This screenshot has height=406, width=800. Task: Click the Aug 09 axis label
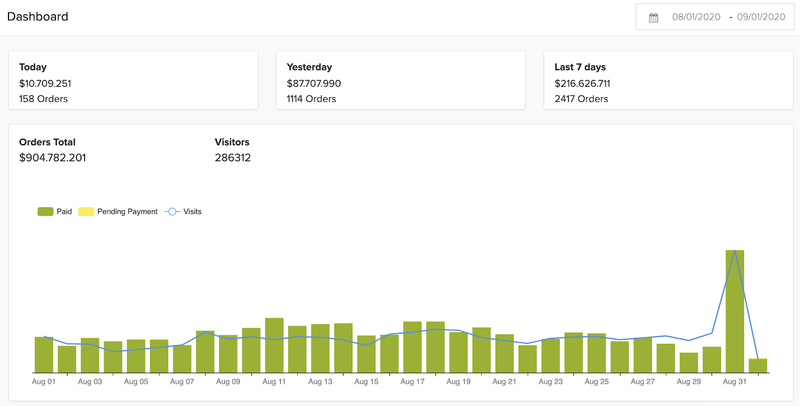click(228, 382)
